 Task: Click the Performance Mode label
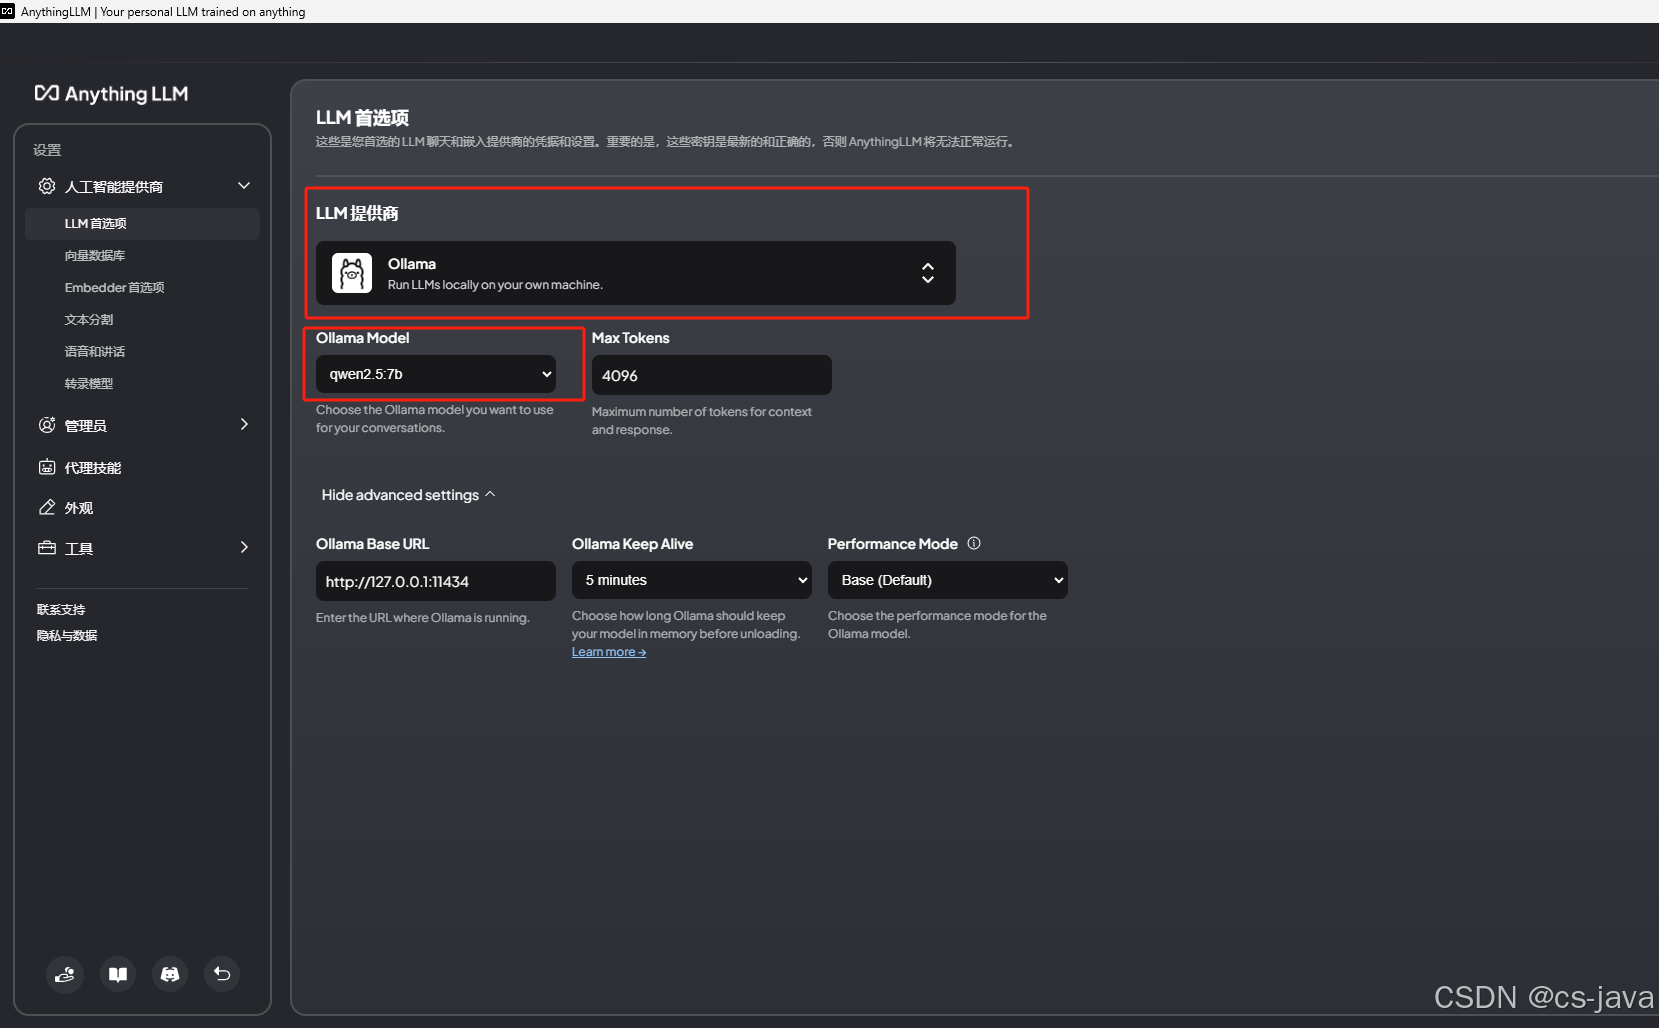tap(893, 544)
